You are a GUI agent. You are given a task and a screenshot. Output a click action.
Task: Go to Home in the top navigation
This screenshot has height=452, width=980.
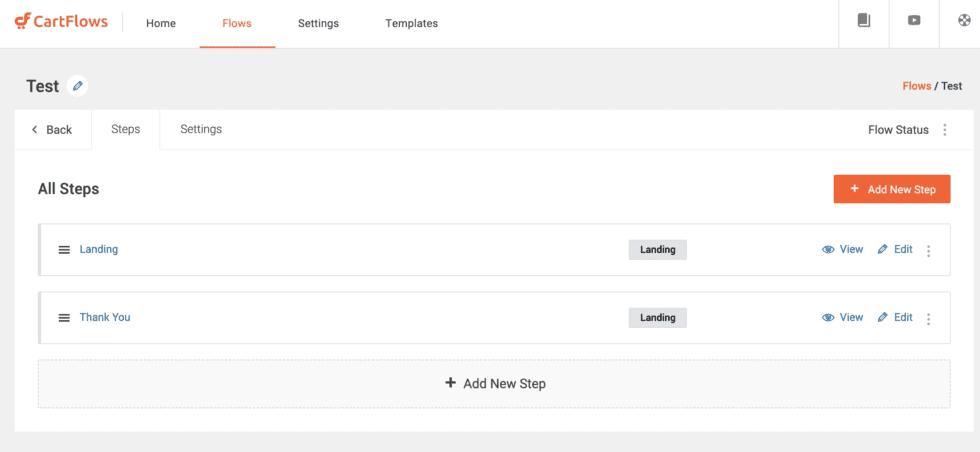[x=161, y=24]
